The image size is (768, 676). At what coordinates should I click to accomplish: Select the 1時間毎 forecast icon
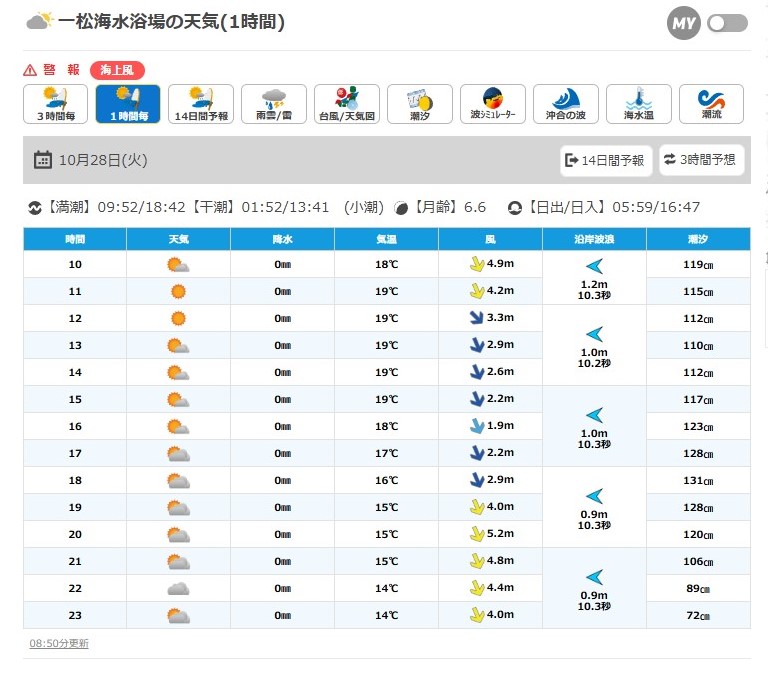pyautogui.click(x=128, y=104)
